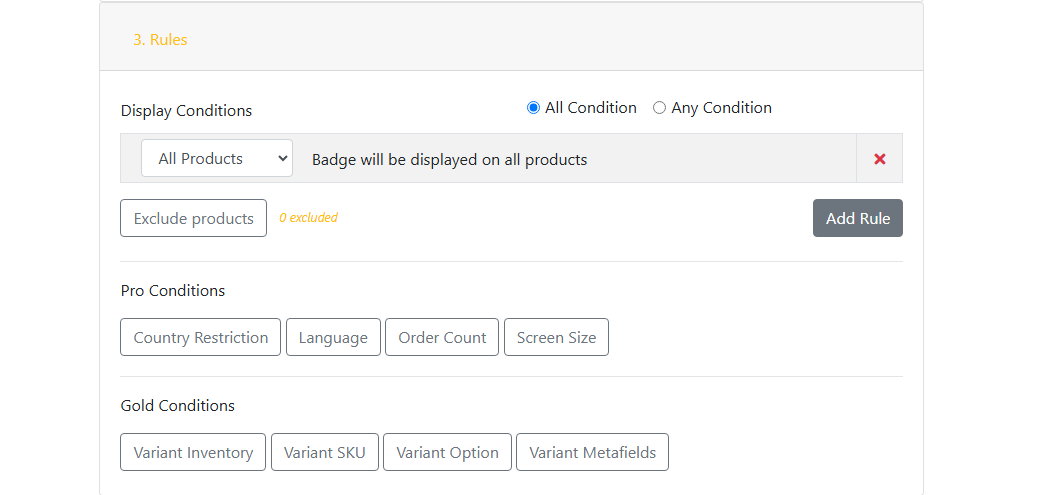The image size is (1045, 495).
Task: Remove the All Products rule row
Action: (x=879, y=159)
